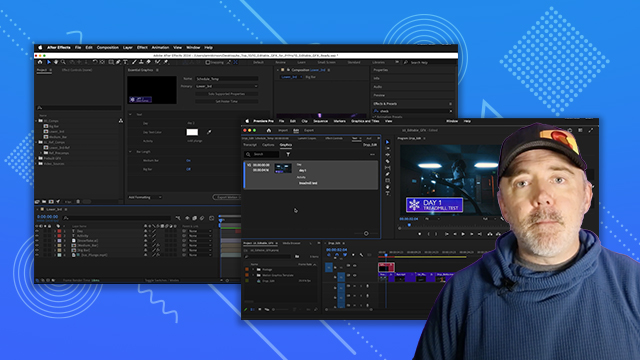This screenshot has height=360, width=640.
Task: Toggle the Medium Bar On checkbox value
Action: point(188,160)
